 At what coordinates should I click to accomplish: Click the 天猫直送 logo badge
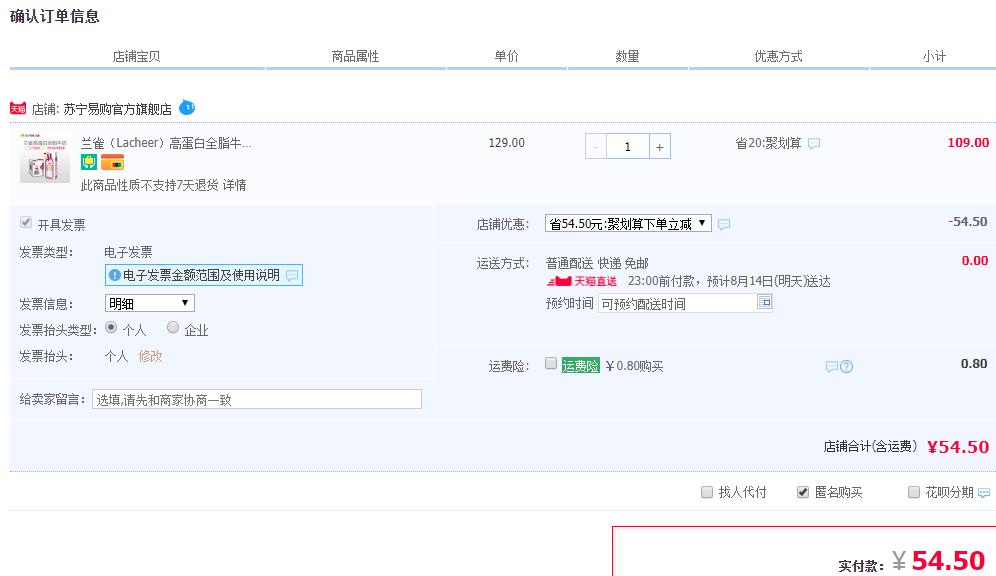click(582, 281)
